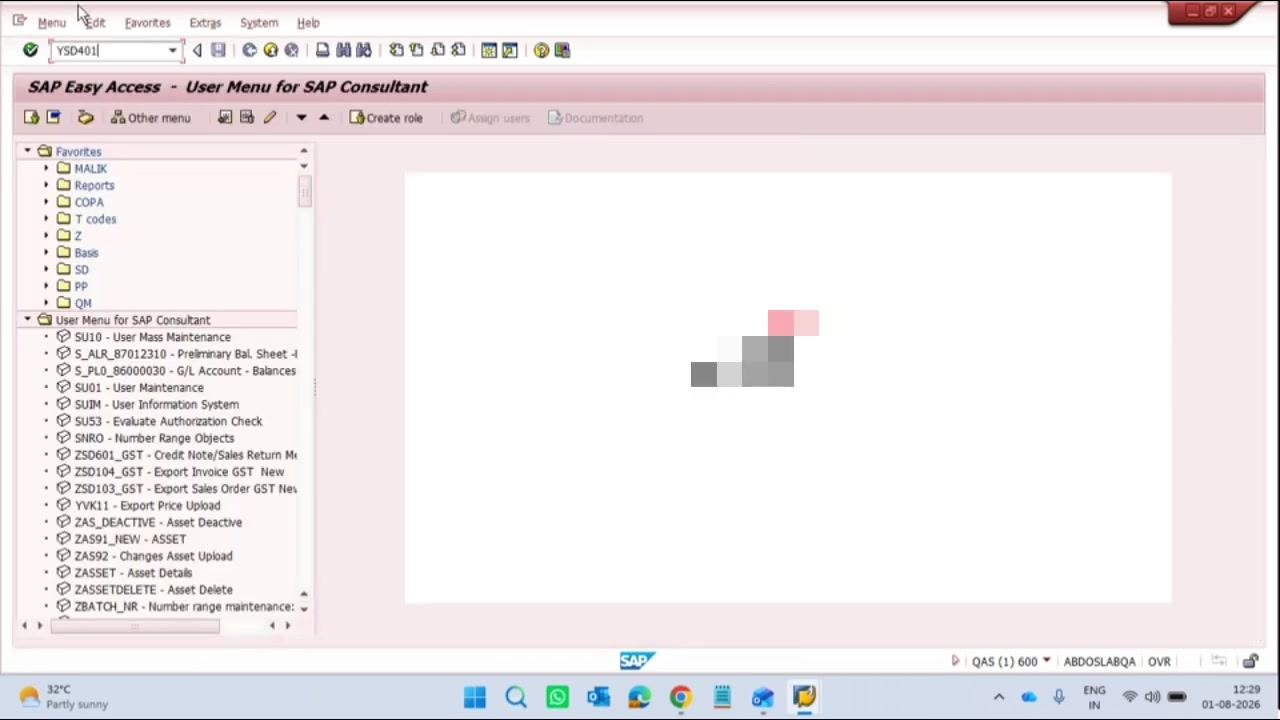Click the green Back arrow icon

pyautogui.click(x=249, y=50)
